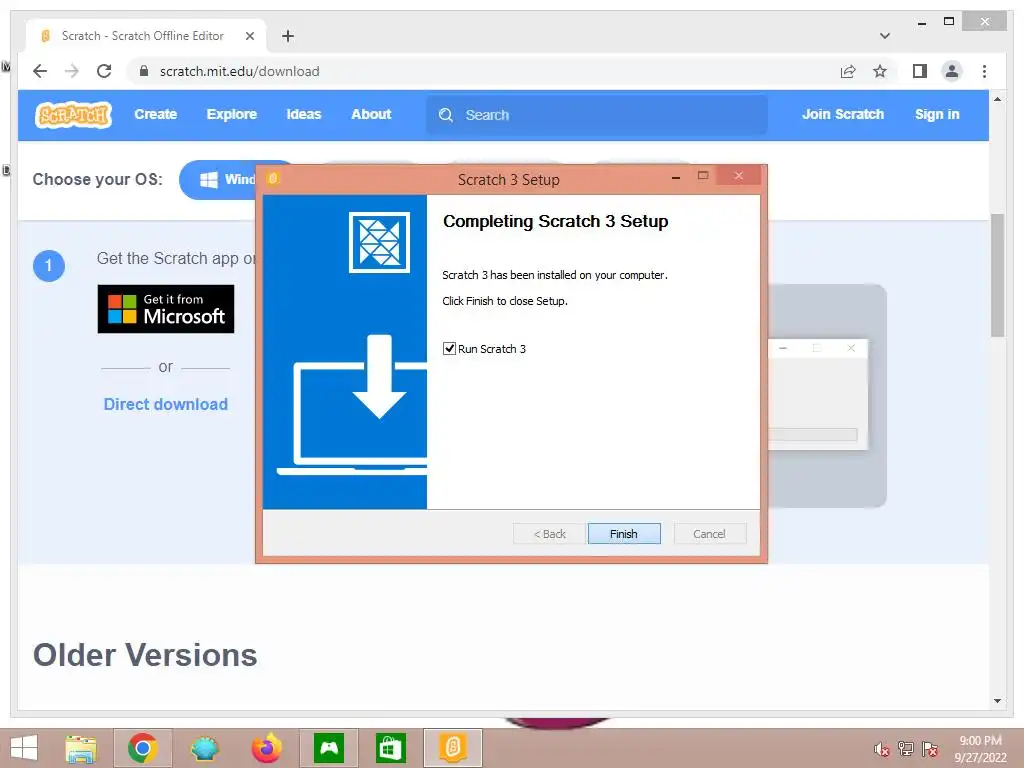This screenshot has height=768, width=1024.
Task: Click the globe app taskbar icon
Action: pyautogui.click(x=204, y=748)
